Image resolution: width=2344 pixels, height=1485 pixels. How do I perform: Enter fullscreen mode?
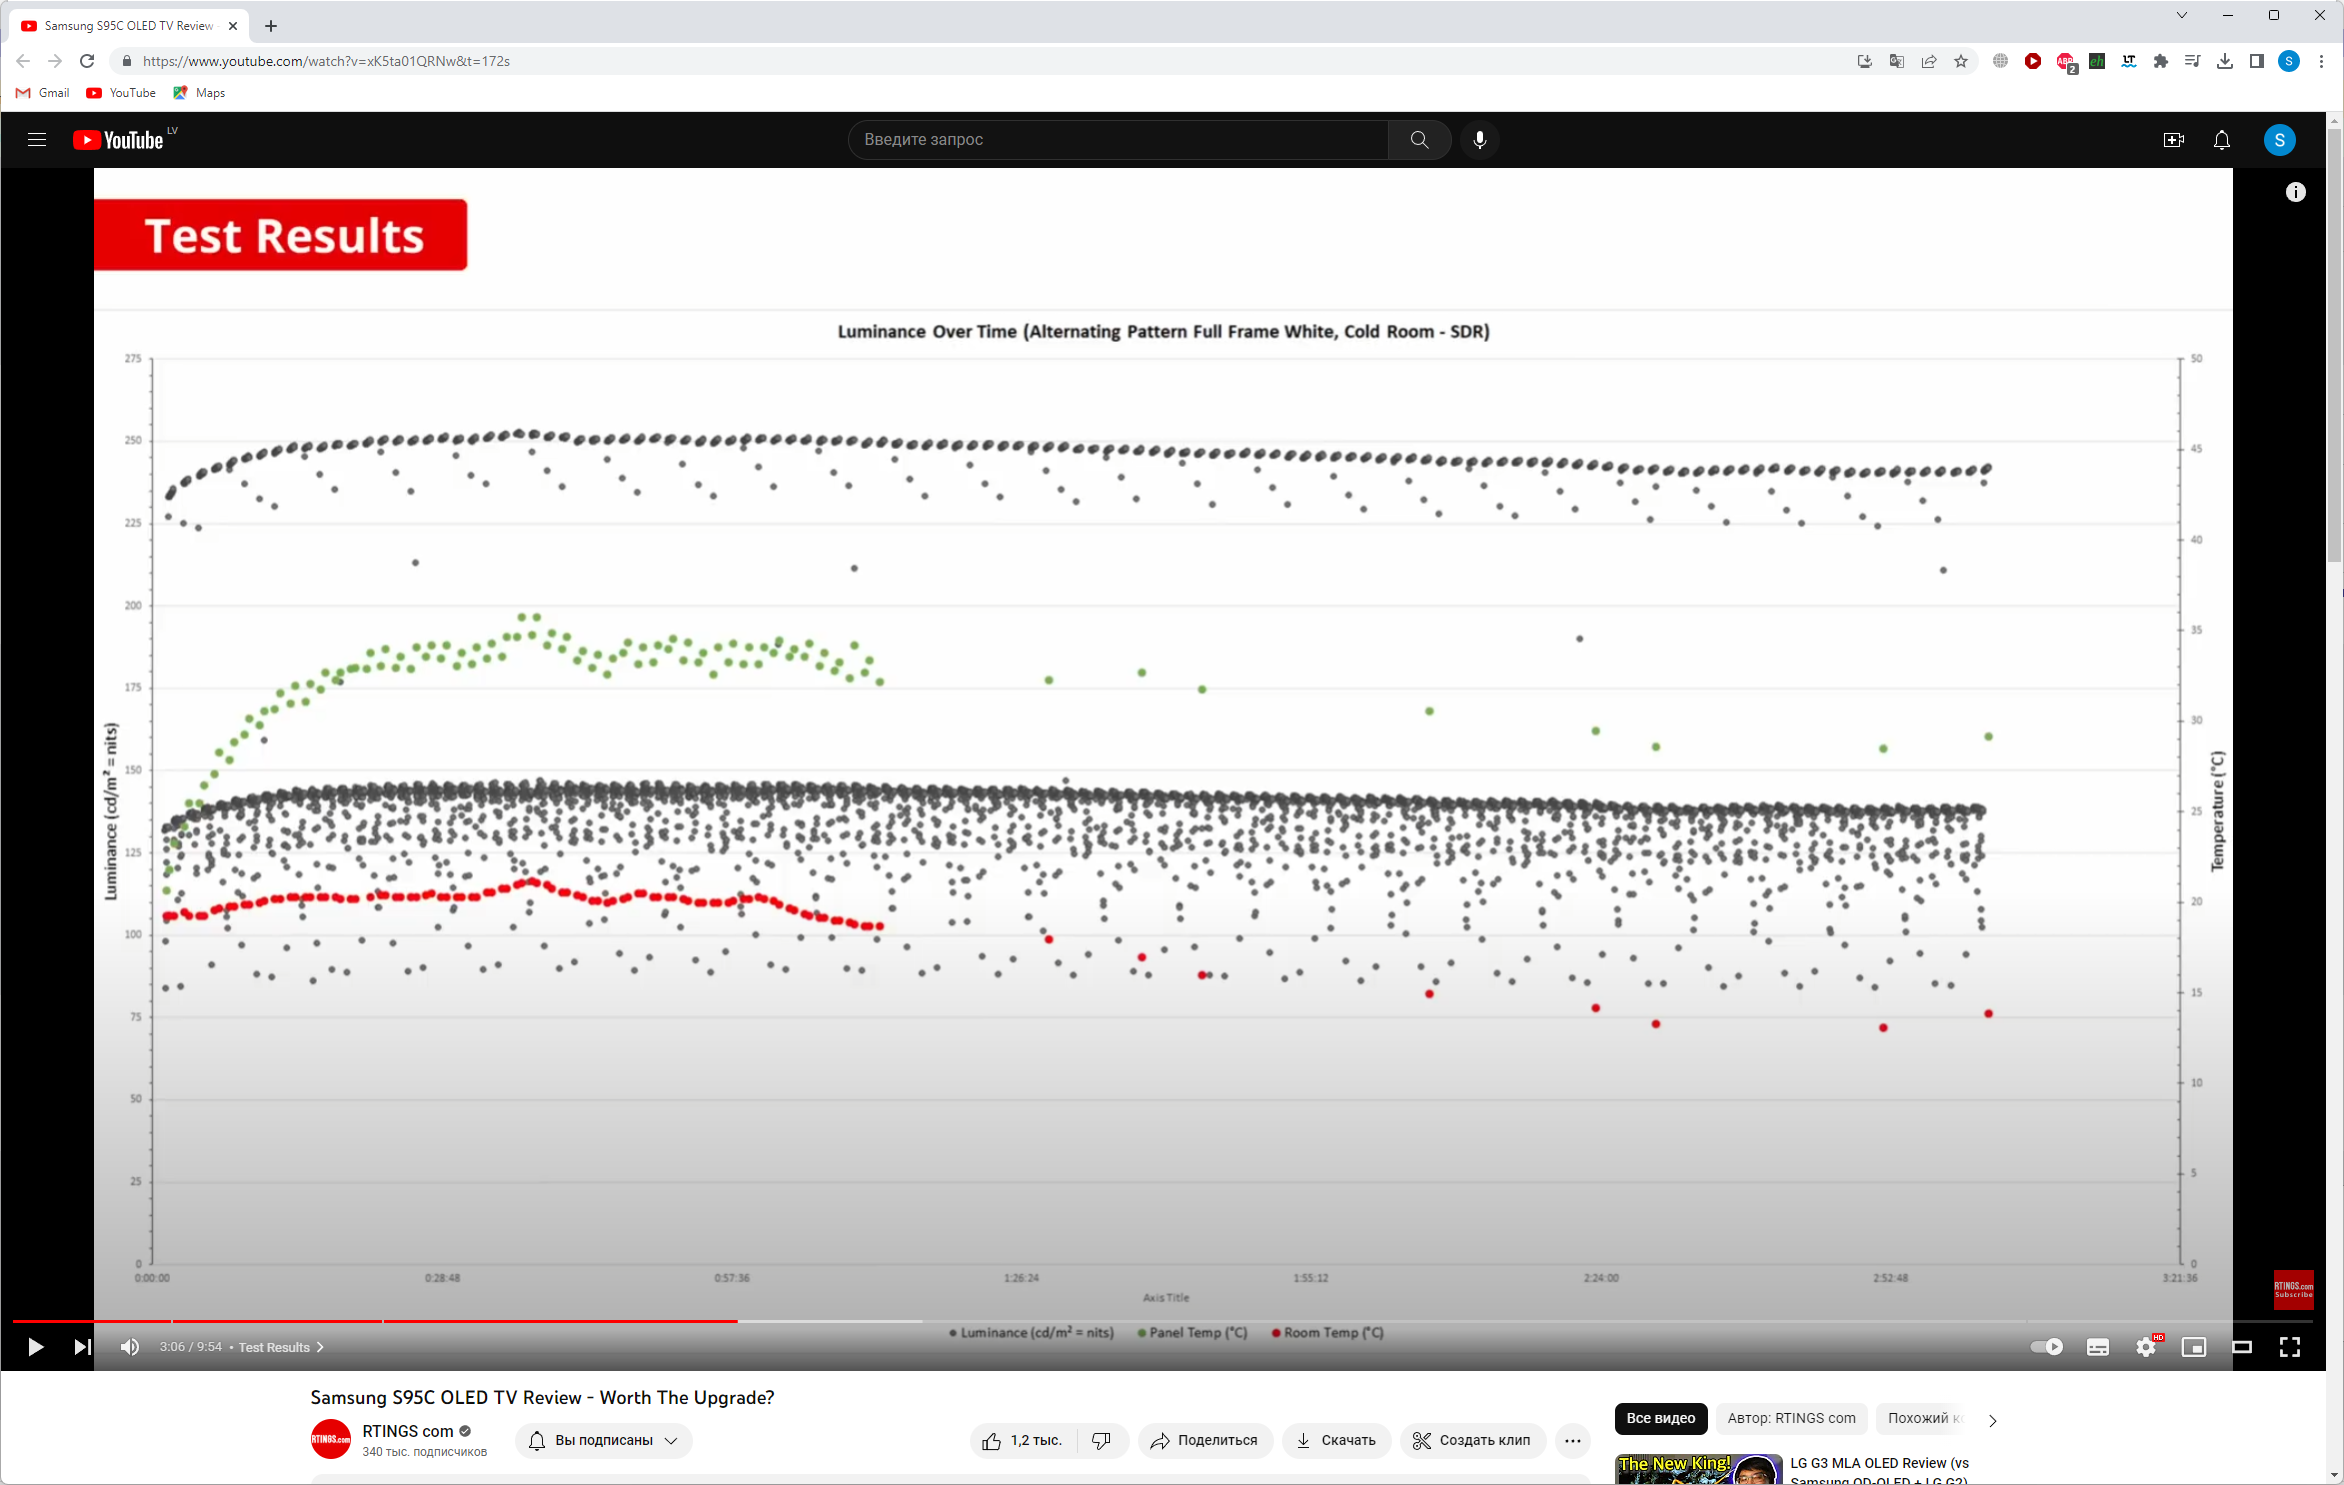2290,1347
